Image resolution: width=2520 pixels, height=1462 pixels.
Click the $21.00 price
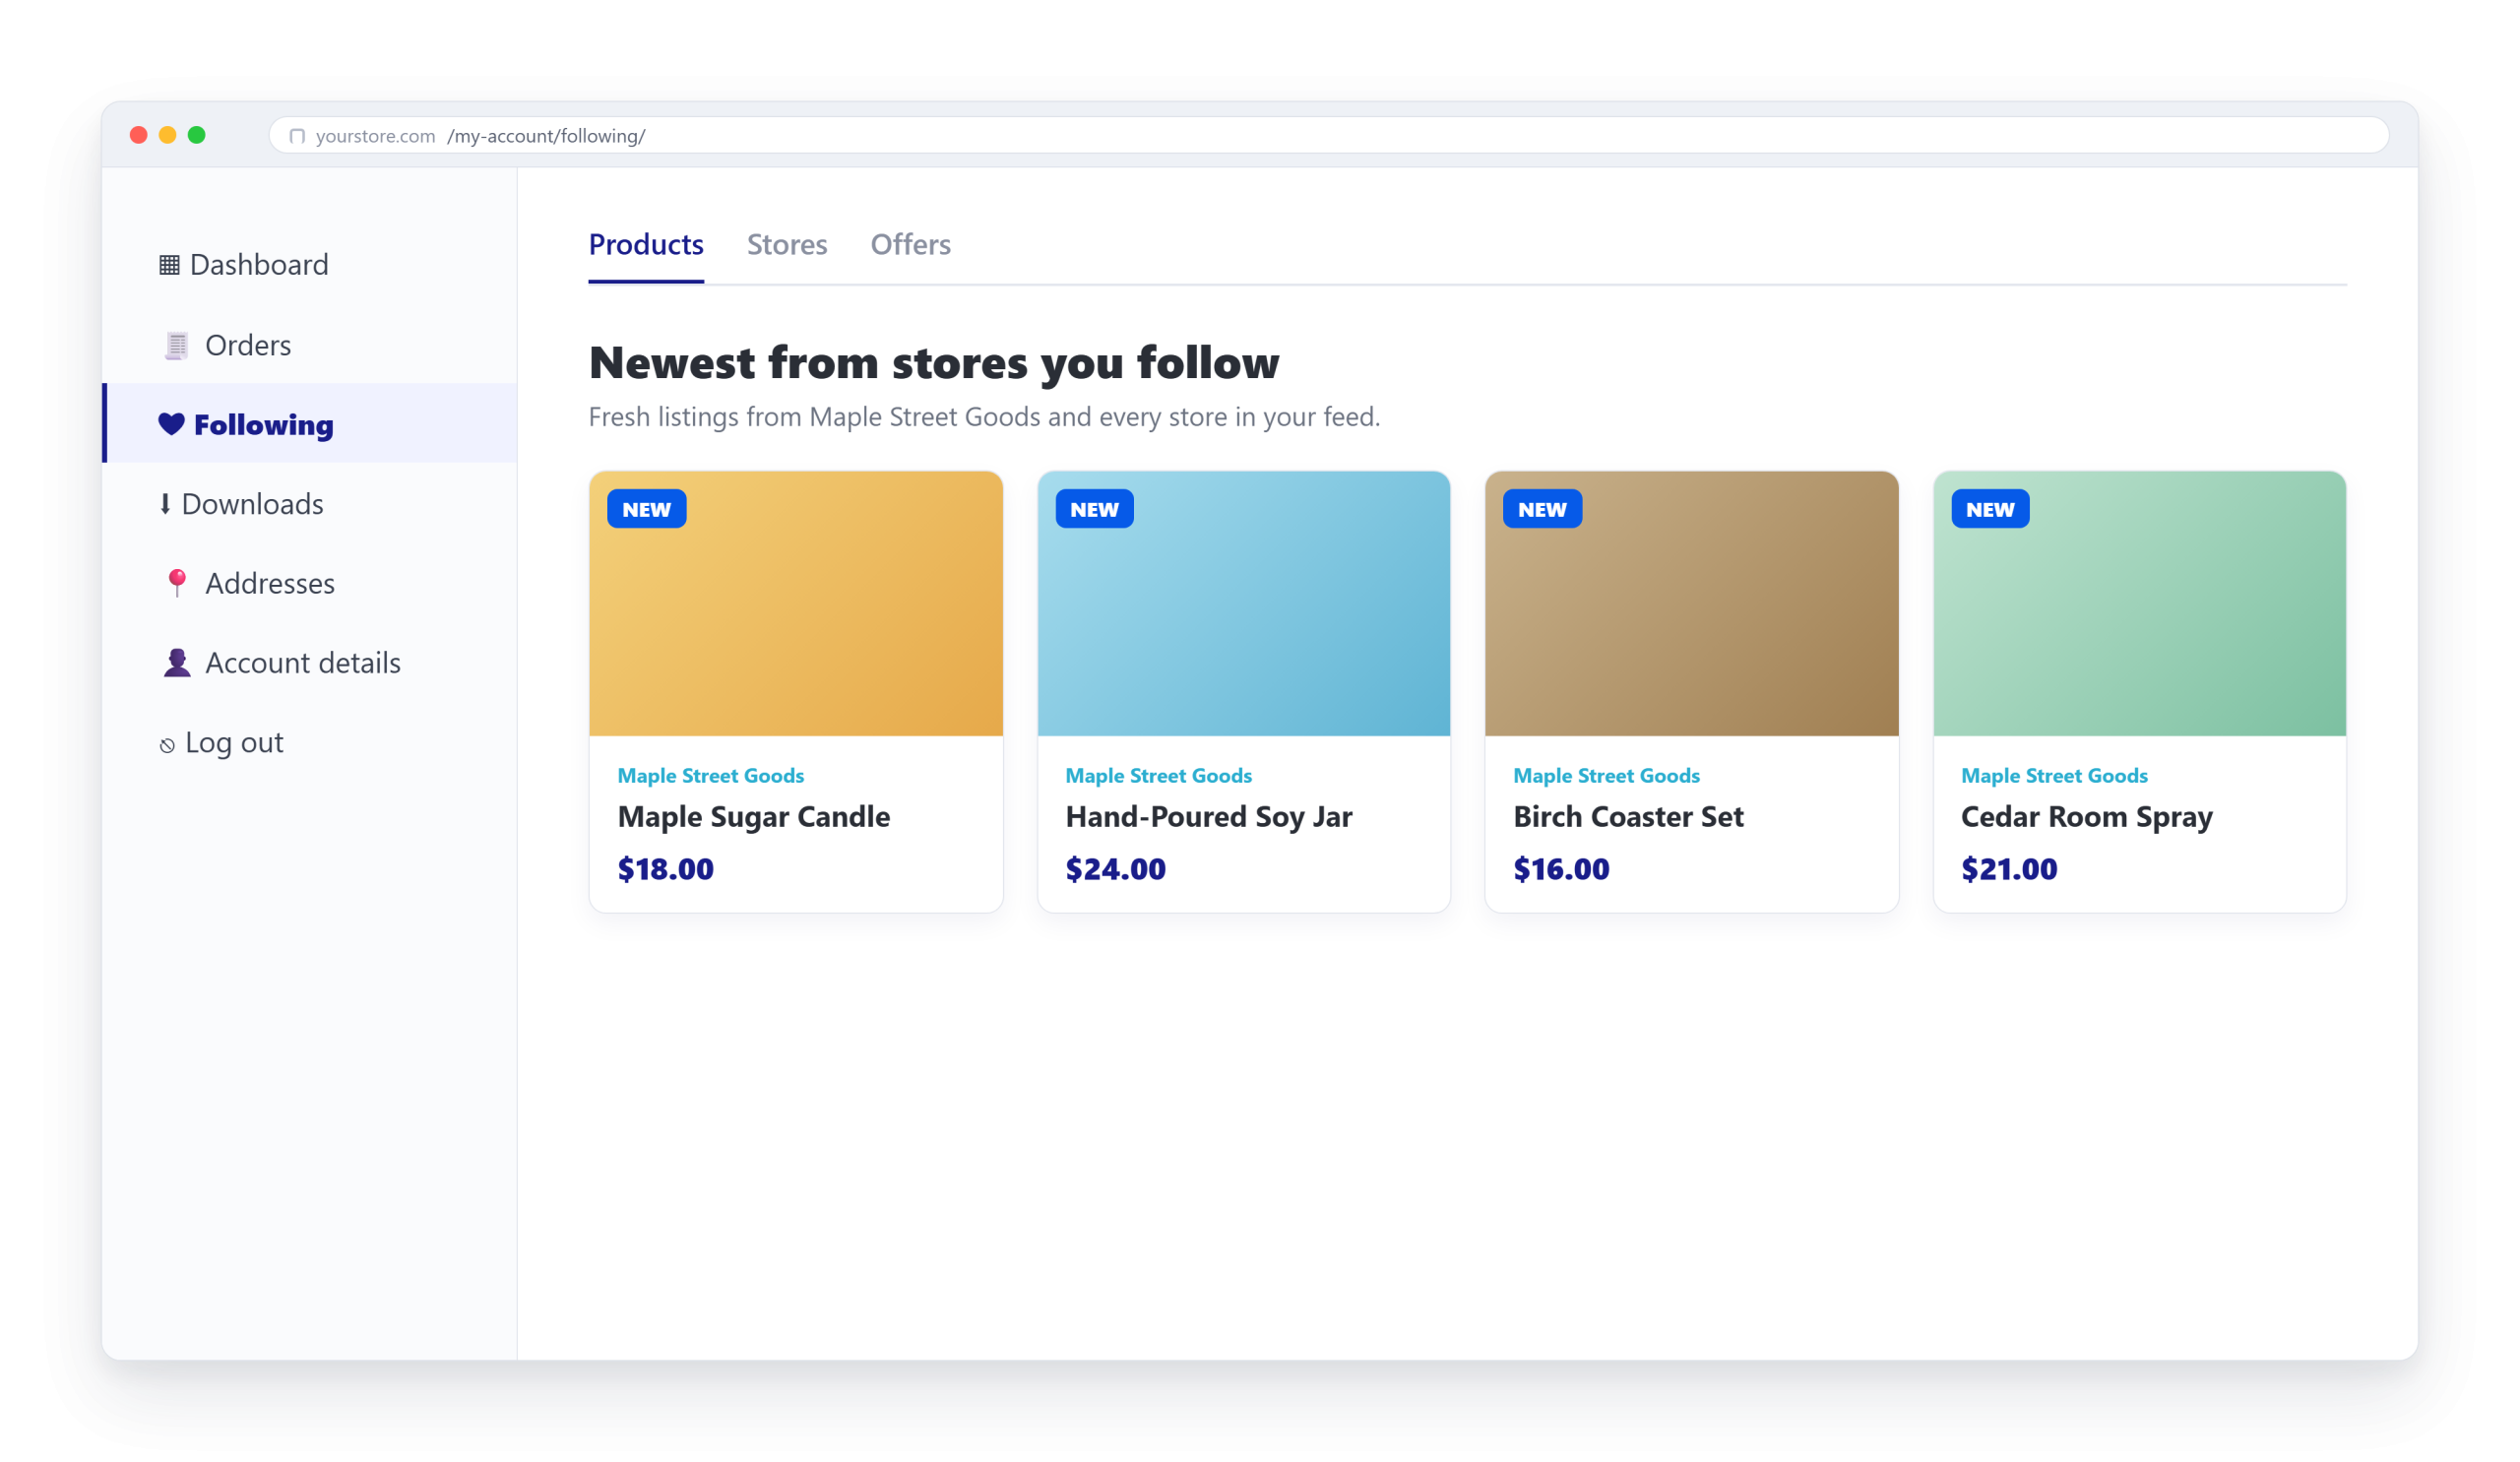[x=2010, y=869]
